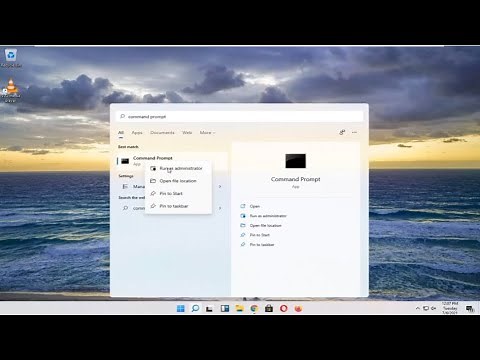
Task: Open the notification center icon
Action: coord(470,309)
